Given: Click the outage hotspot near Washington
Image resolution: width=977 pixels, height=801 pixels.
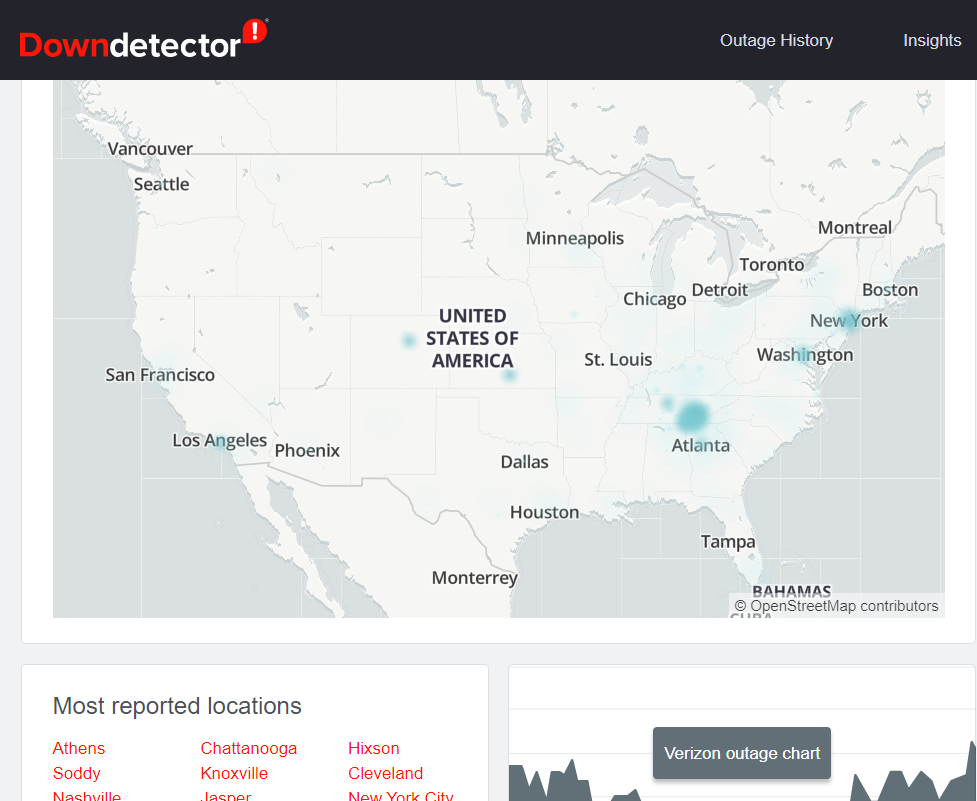Looking at the screenshot, I should (802, 356).
